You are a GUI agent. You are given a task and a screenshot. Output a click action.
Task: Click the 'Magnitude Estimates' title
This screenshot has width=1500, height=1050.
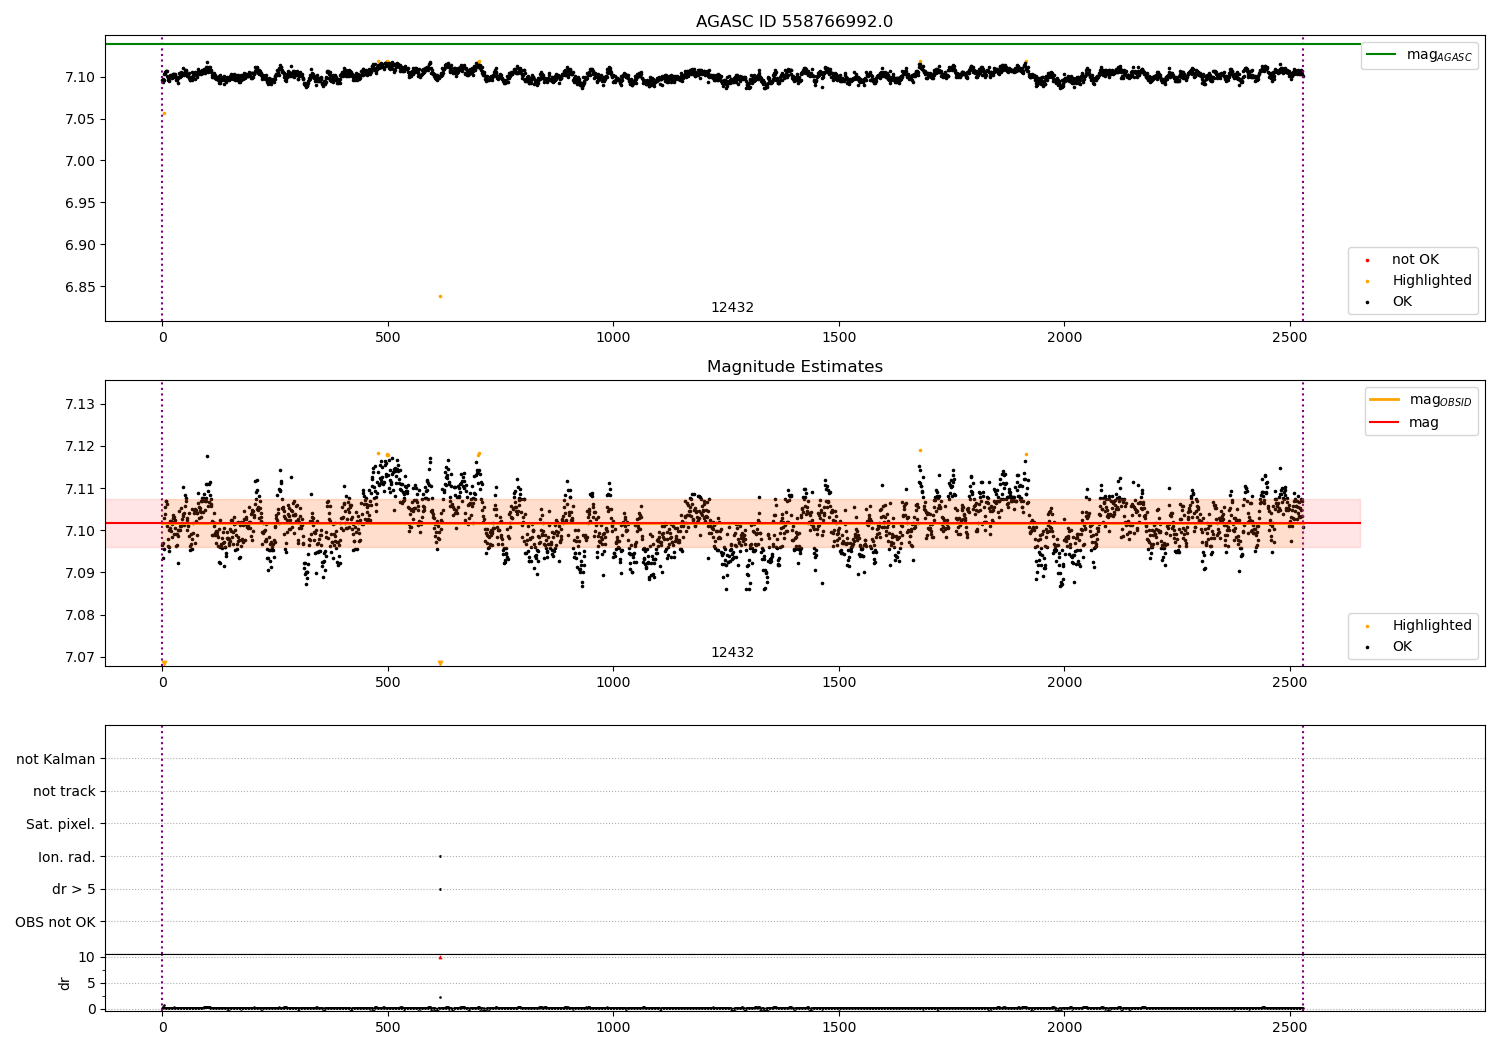(794, 367)
